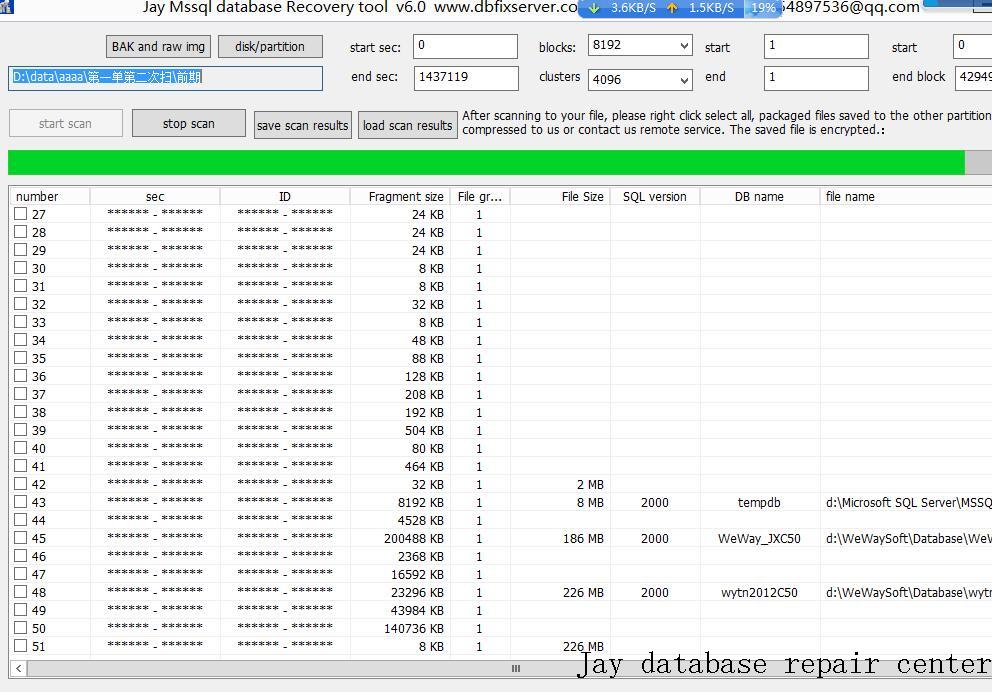Load scan results from file
Image resolution: width=992 pixels, height=692 pixels.
click(x=407, y=125)
